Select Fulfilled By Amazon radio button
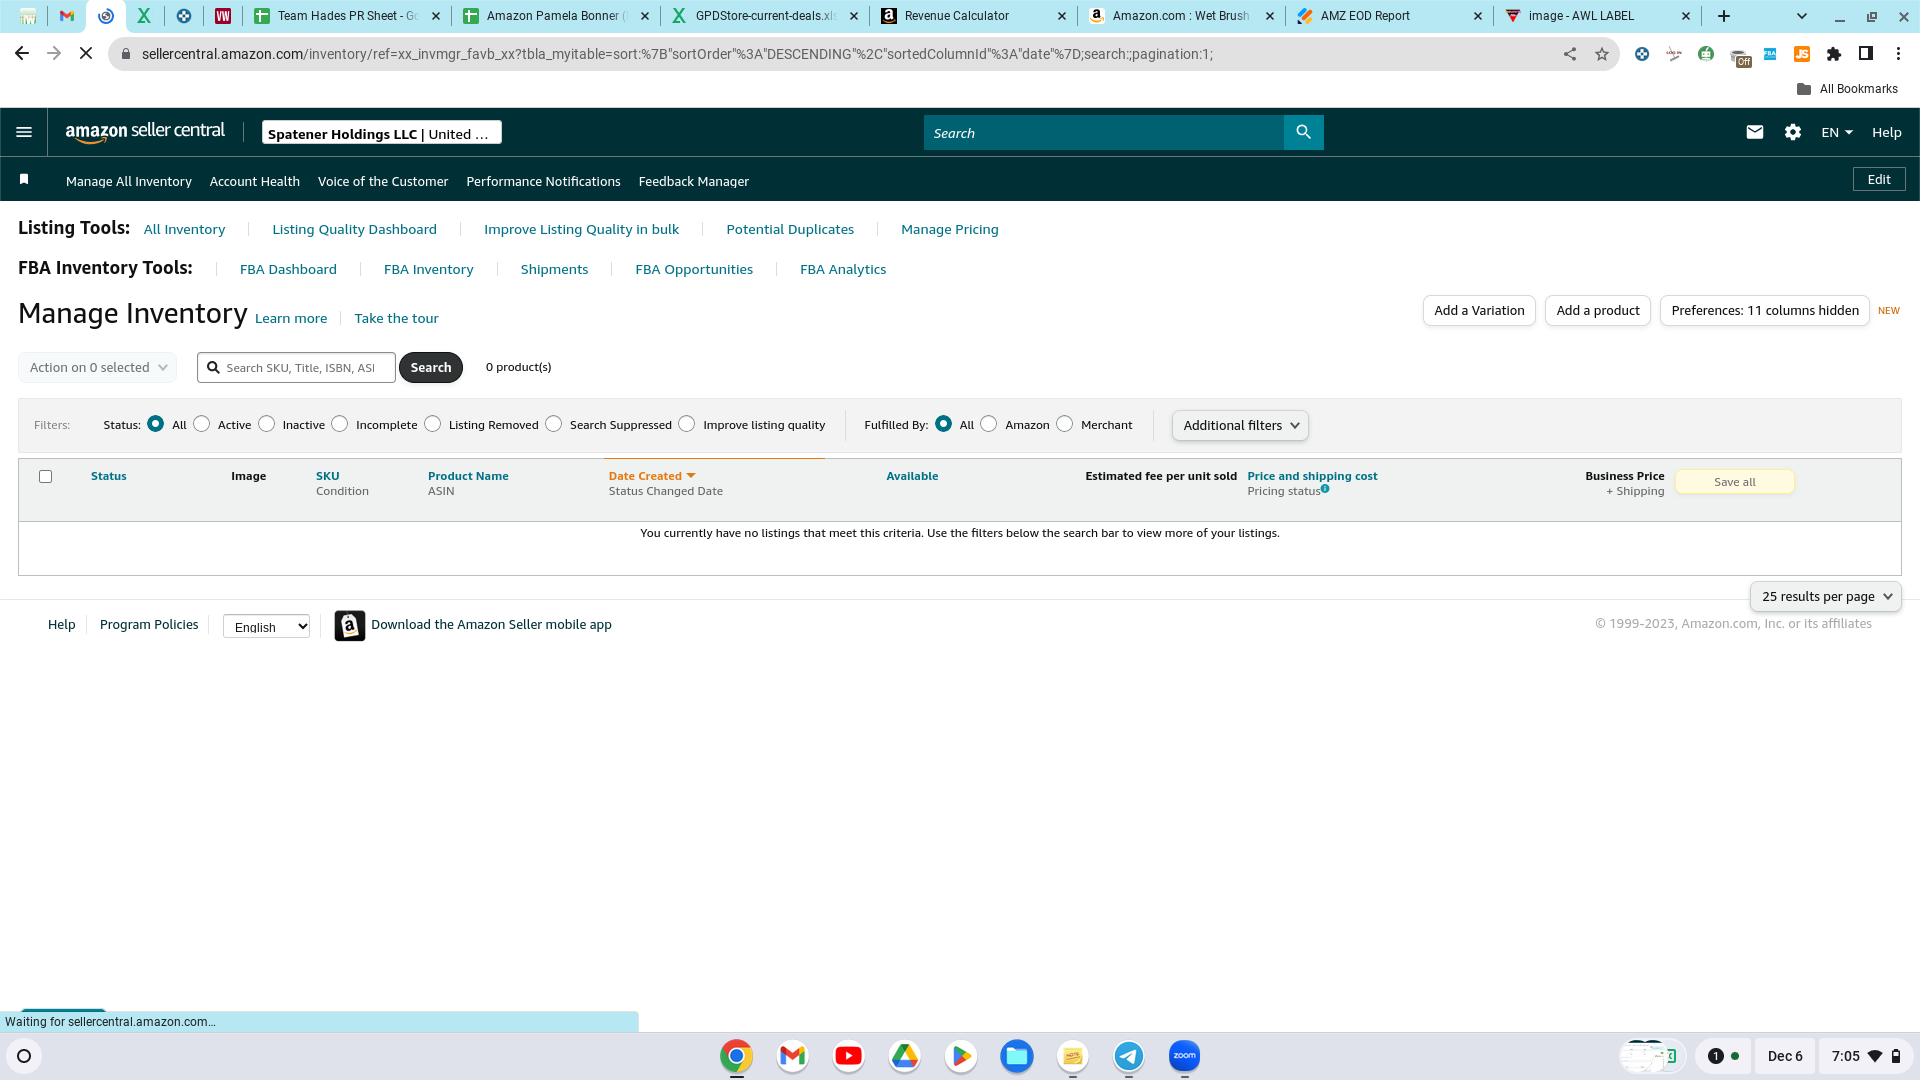 tap(989, 424)
